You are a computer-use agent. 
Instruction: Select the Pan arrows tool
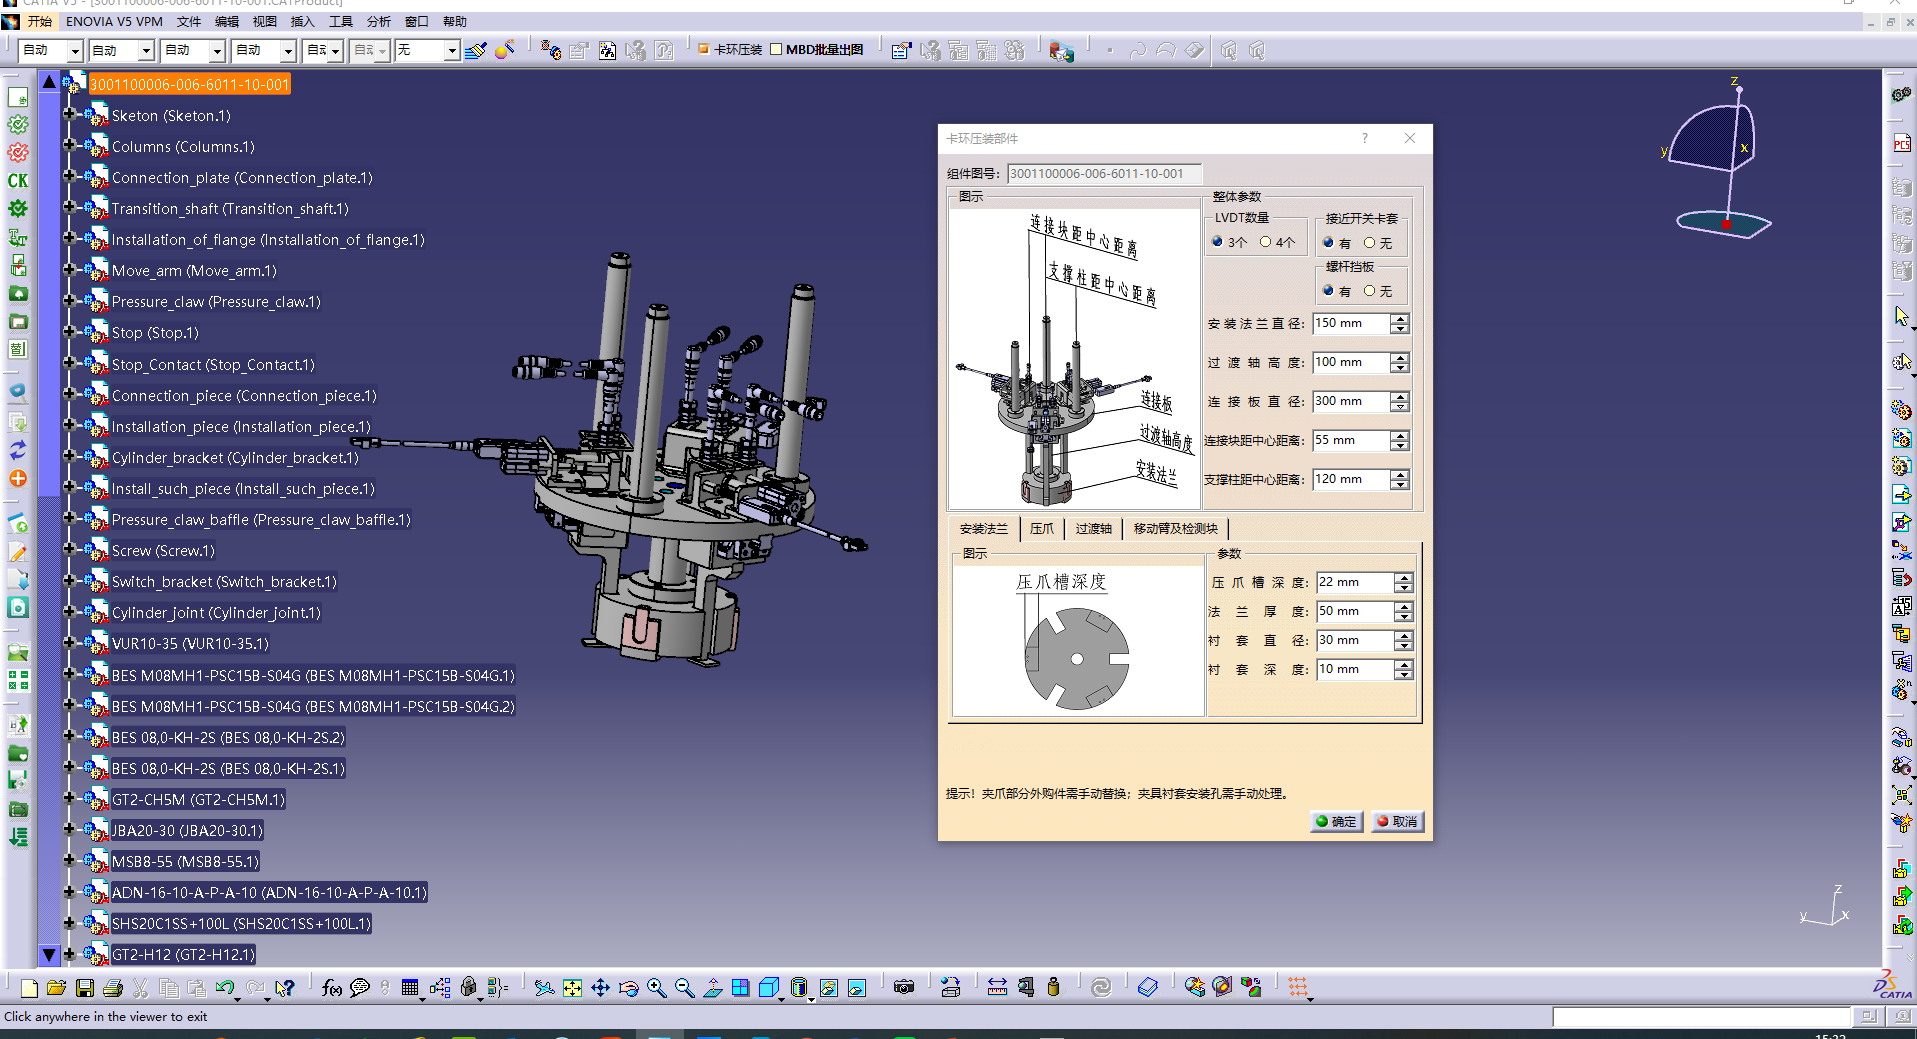pos(600,988)
